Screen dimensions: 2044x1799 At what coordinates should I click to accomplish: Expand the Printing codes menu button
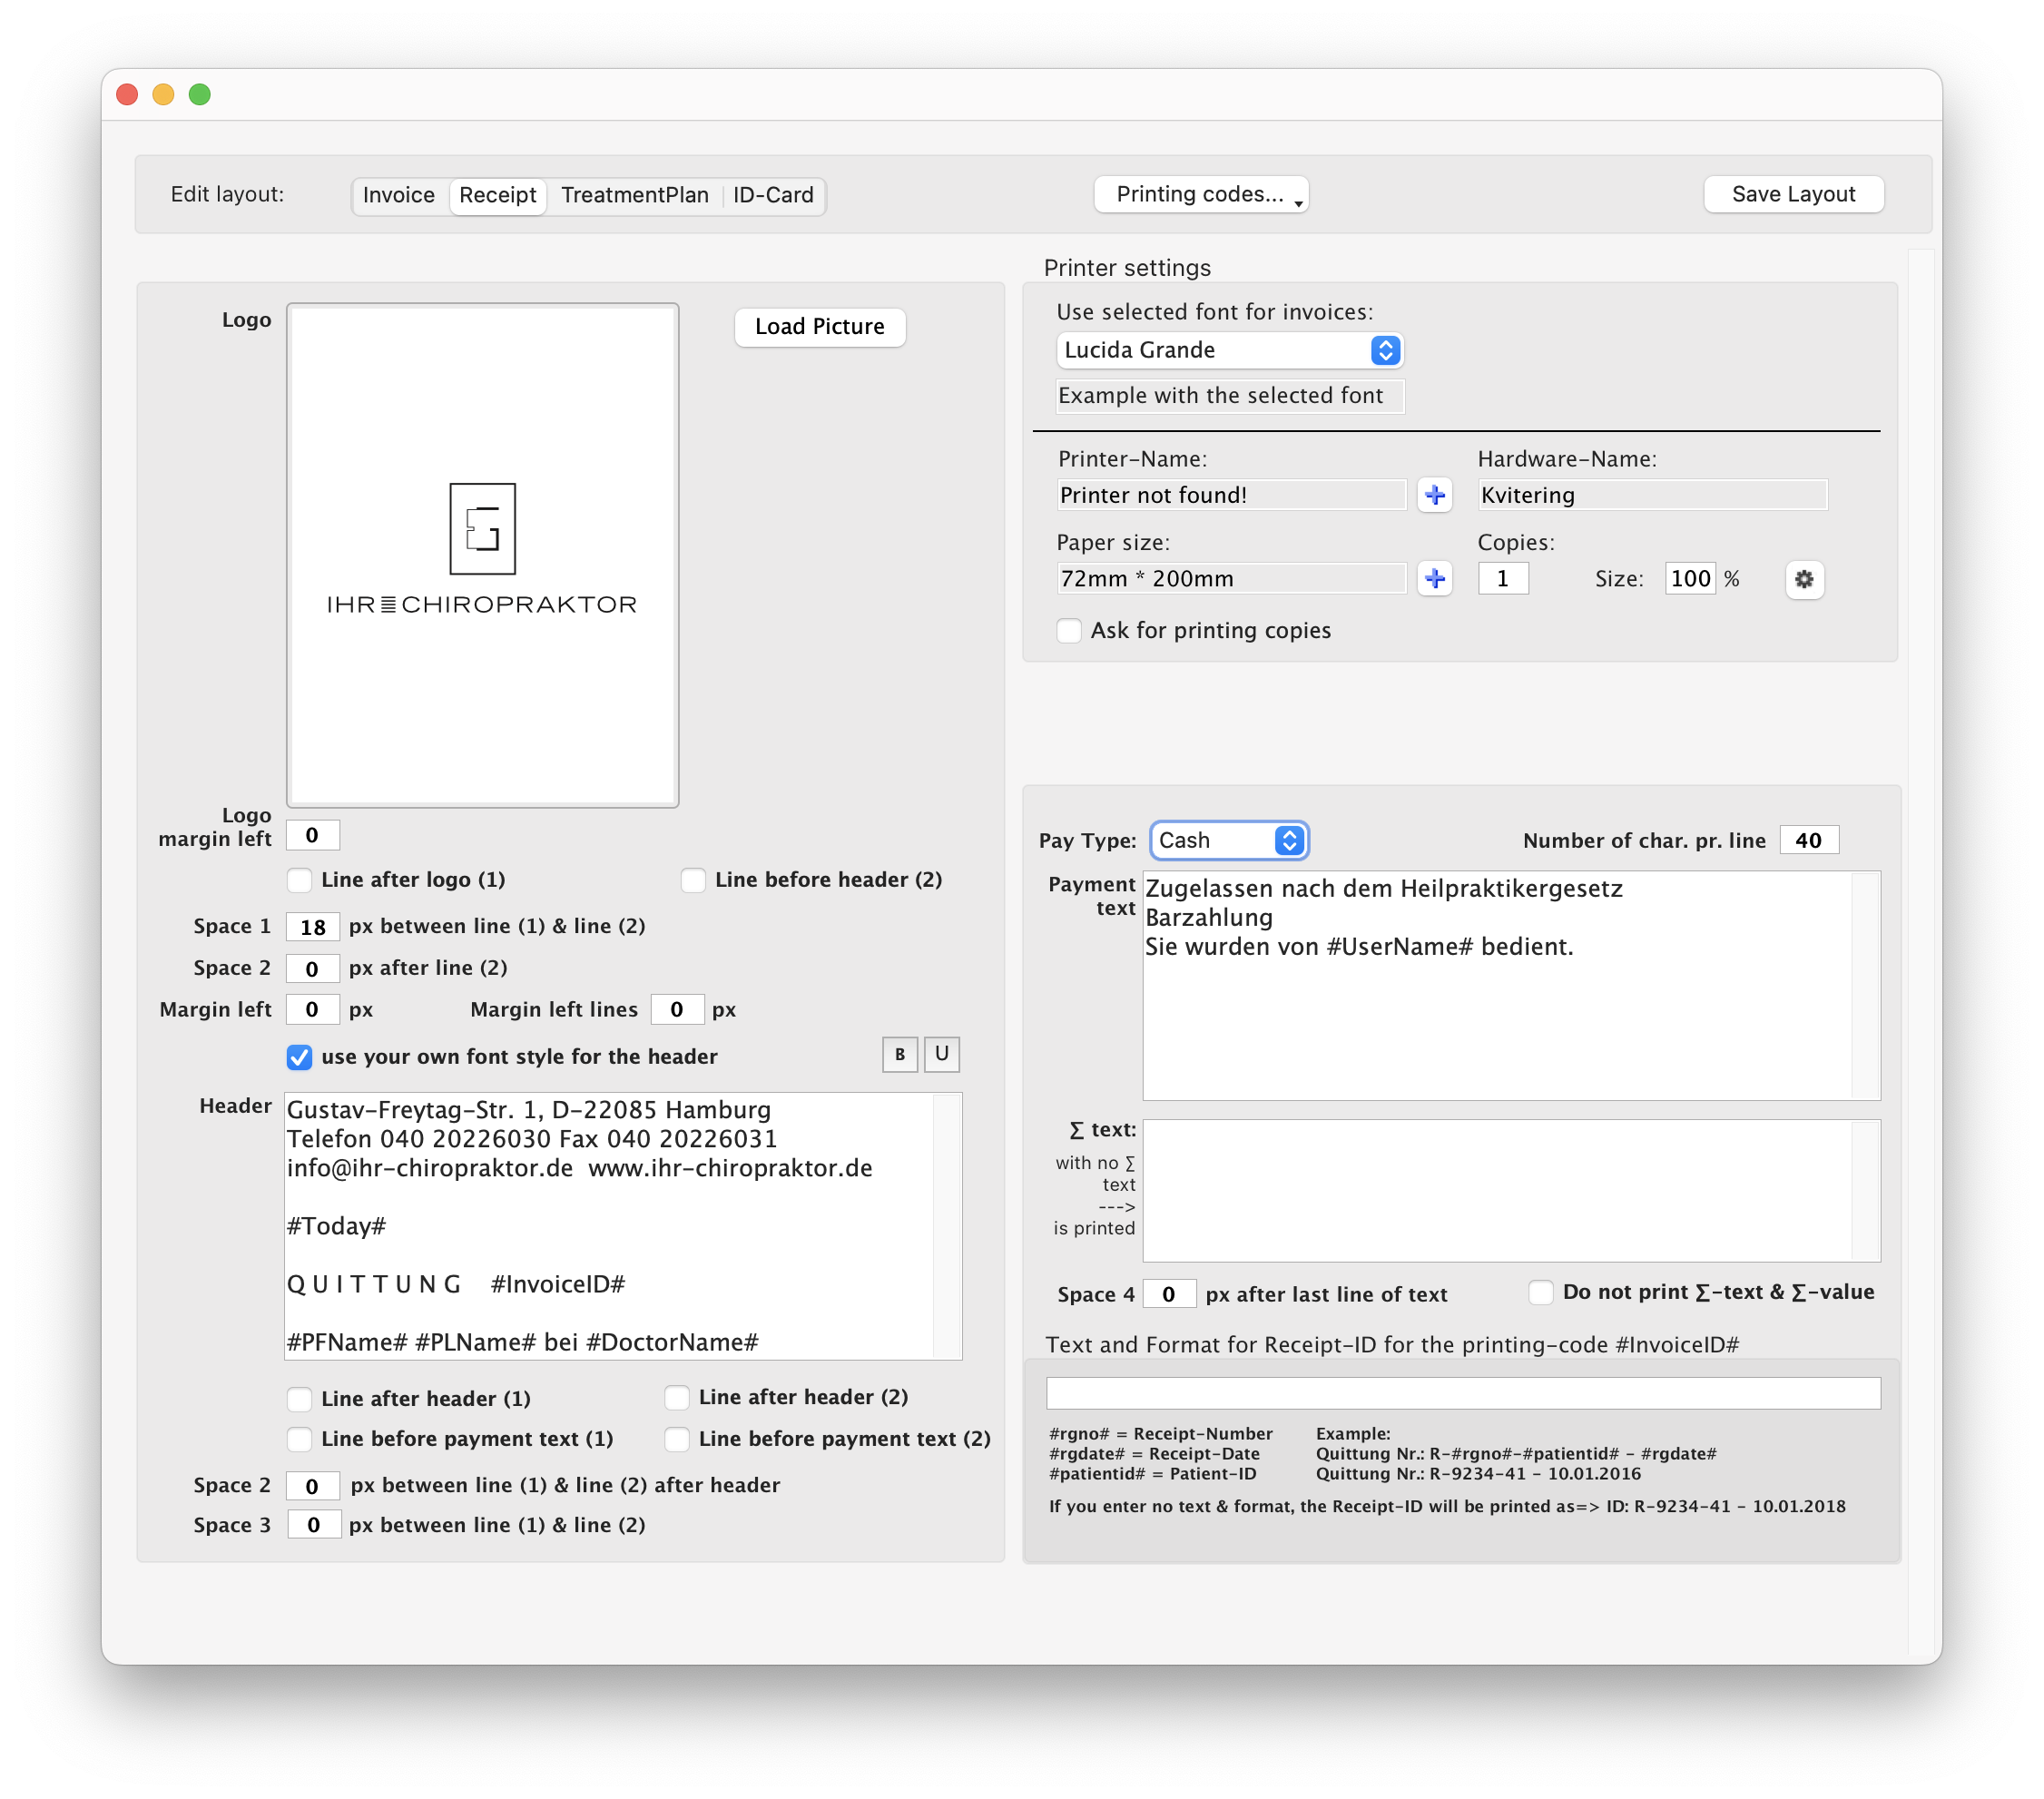tap(1200, 194)
